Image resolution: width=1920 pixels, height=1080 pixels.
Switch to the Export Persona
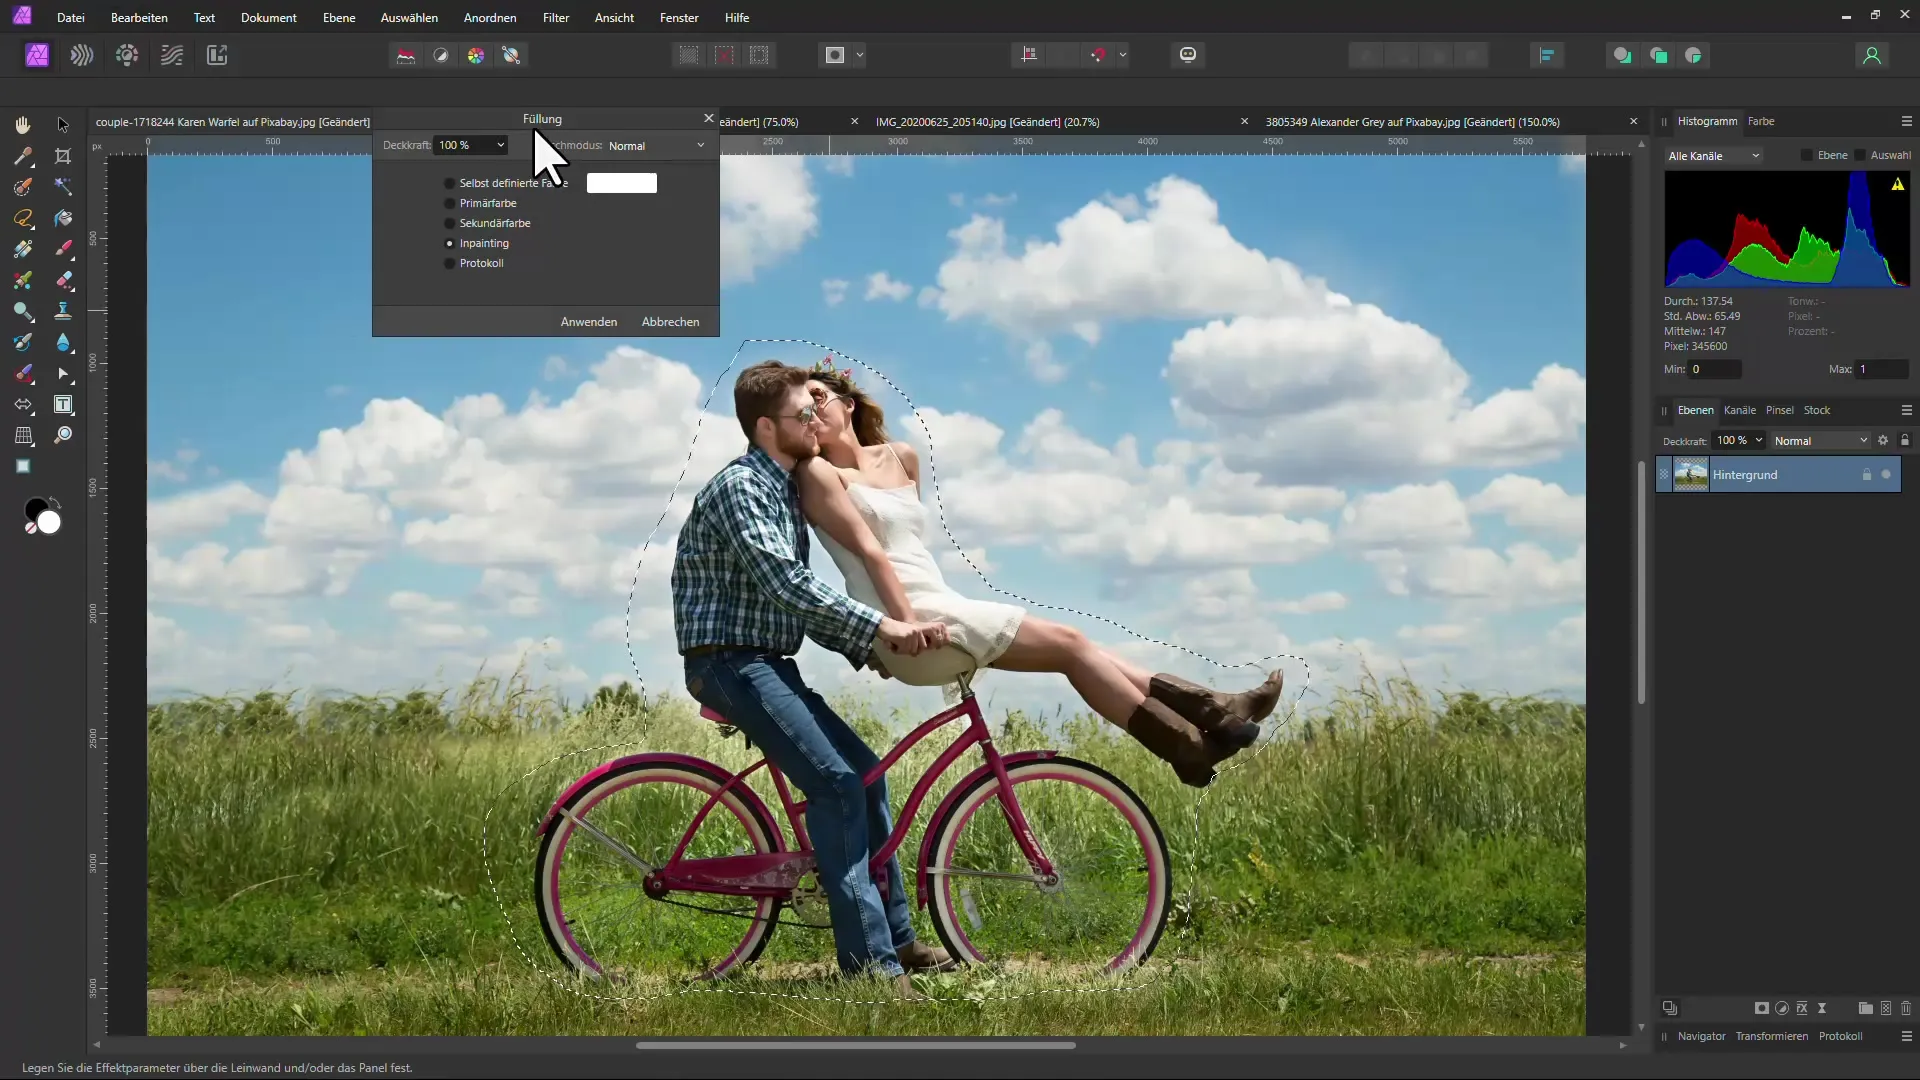coord(217,55)
